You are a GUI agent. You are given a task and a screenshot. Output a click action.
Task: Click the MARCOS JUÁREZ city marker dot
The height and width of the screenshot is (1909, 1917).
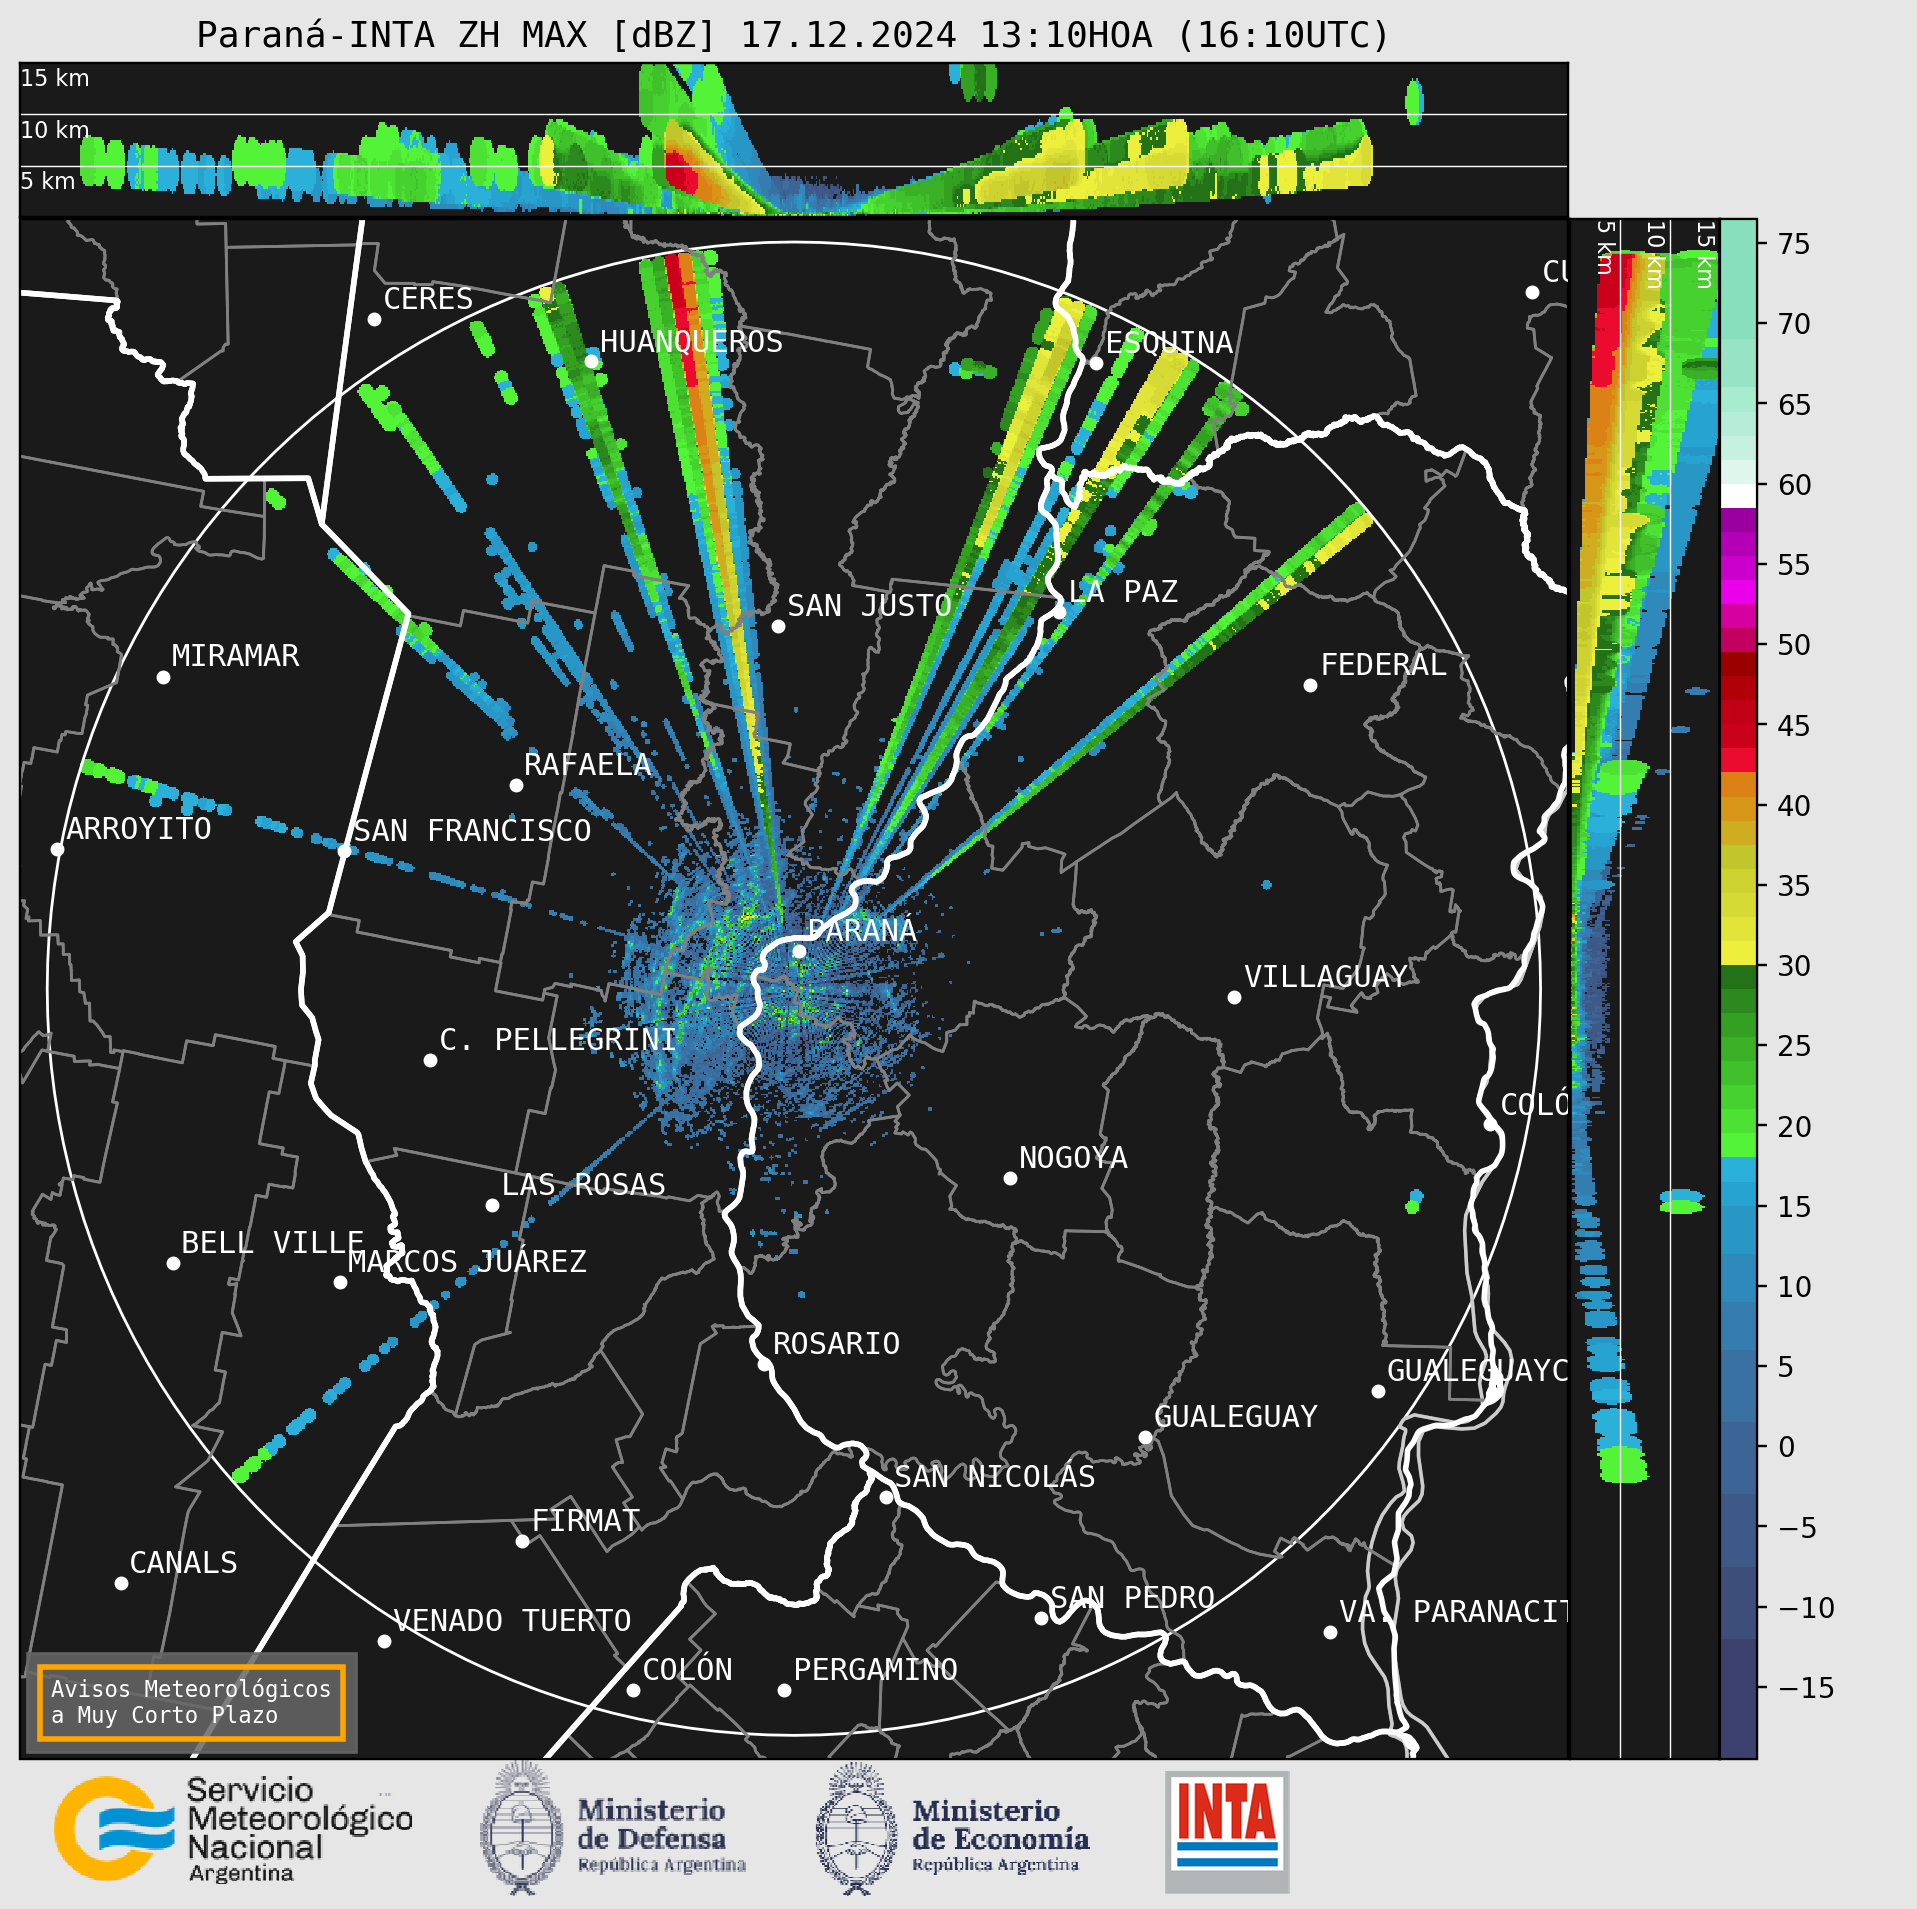[x=340, y=1282]
